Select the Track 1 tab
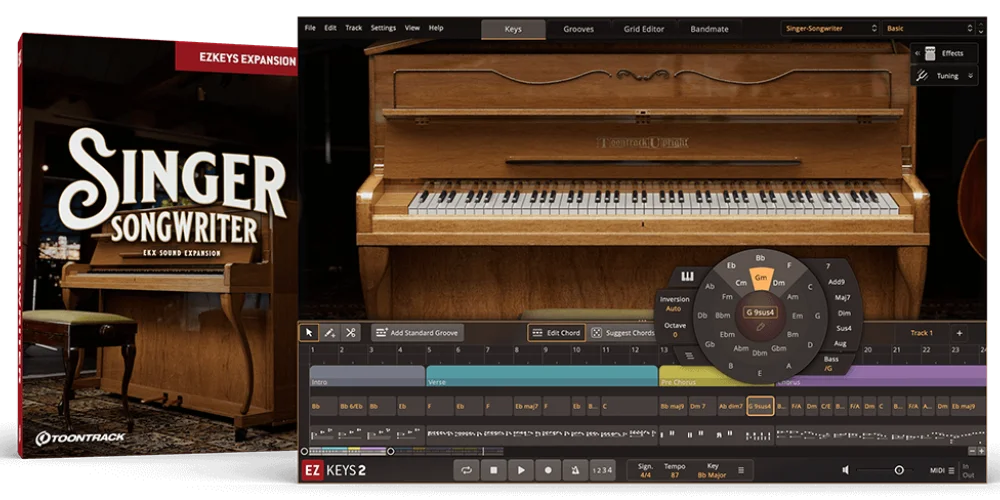 point(922,333)
